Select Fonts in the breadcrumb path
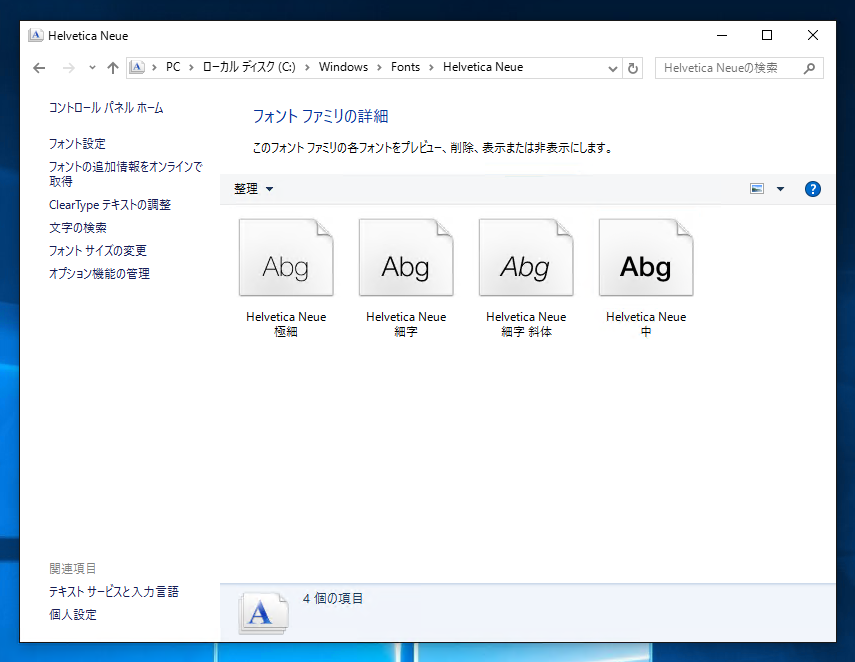Viewport: 855px width, 662px height. [x=405, y=67]
